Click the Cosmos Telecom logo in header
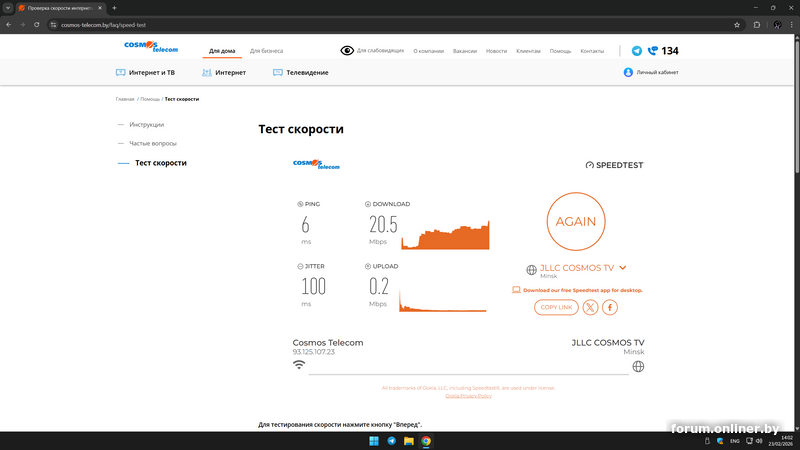Image resolution: width=800 pixels, height=450 pixels. 151,47
